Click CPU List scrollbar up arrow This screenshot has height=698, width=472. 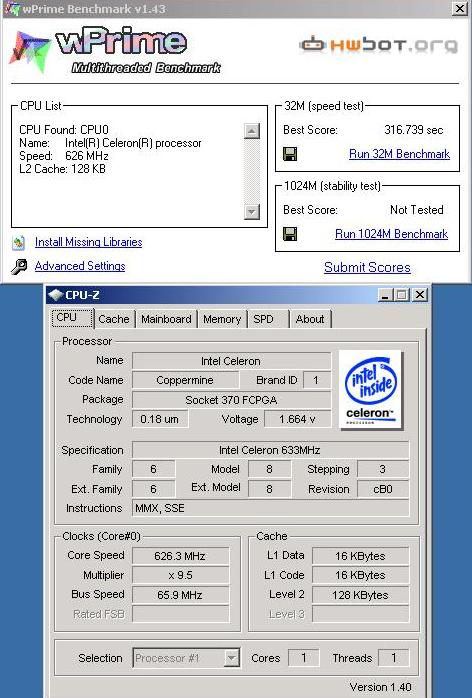click(252, 131)
